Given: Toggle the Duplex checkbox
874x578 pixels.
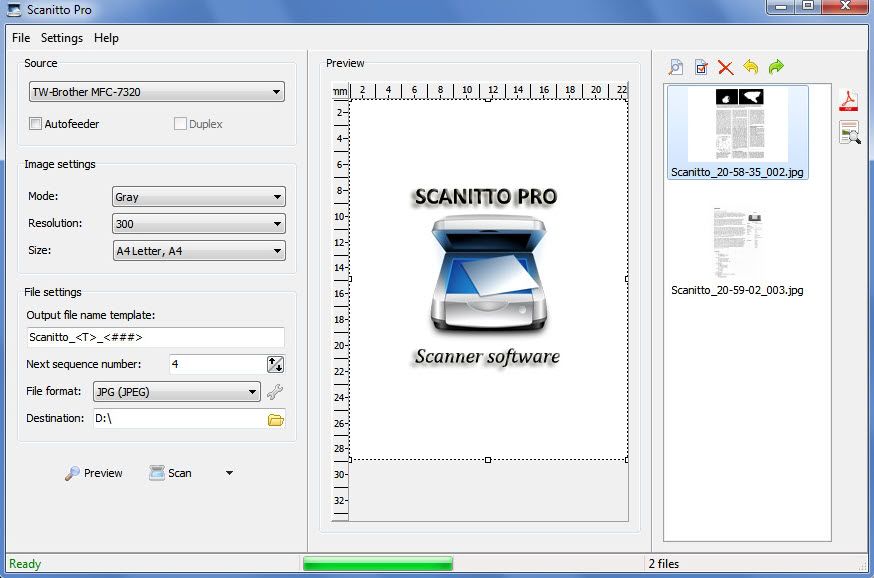Looking at the screenshot, I should 181,124.
